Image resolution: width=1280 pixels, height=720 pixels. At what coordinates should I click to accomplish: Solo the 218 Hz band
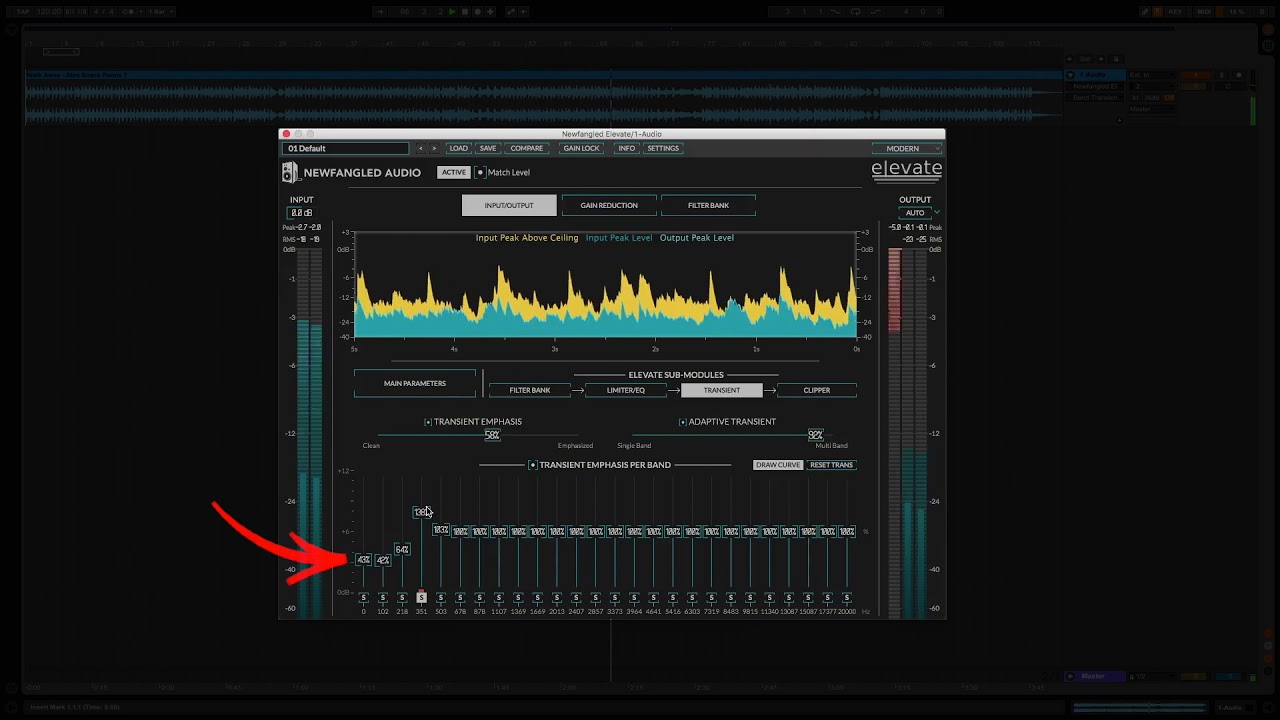402,598
